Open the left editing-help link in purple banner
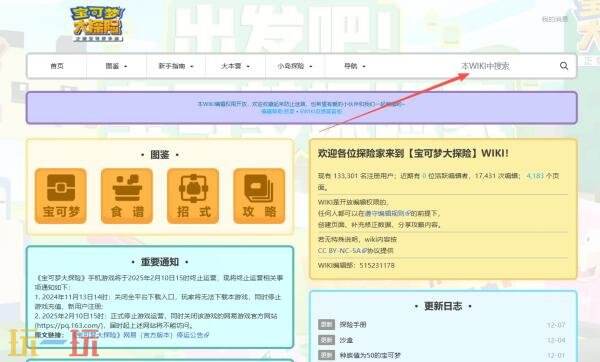The image size is (600, 362). pyautogui.click(x=278, y=111)
